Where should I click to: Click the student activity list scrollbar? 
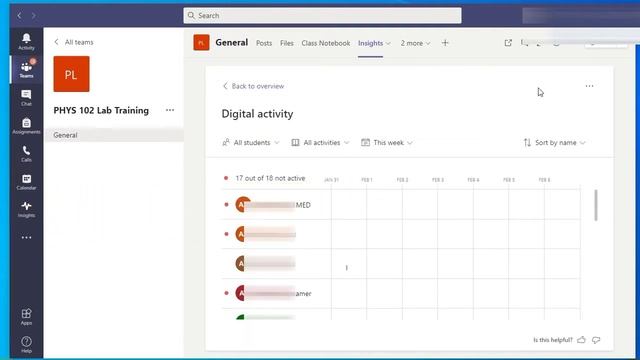click(596, 205)
